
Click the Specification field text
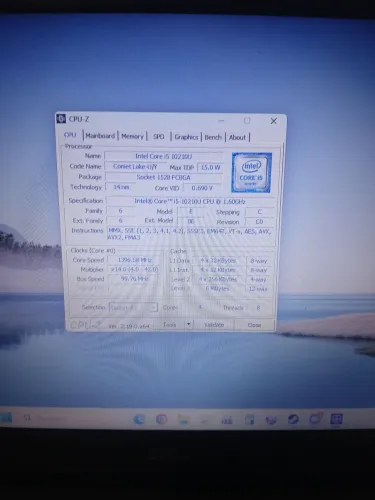[x=190, y=201]
